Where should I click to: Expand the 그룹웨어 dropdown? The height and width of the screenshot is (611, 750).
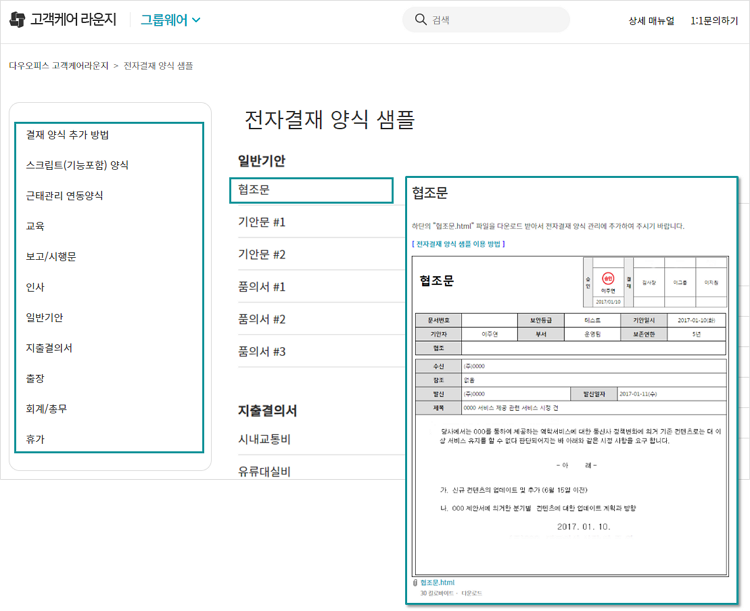click(x=170, y=20)
